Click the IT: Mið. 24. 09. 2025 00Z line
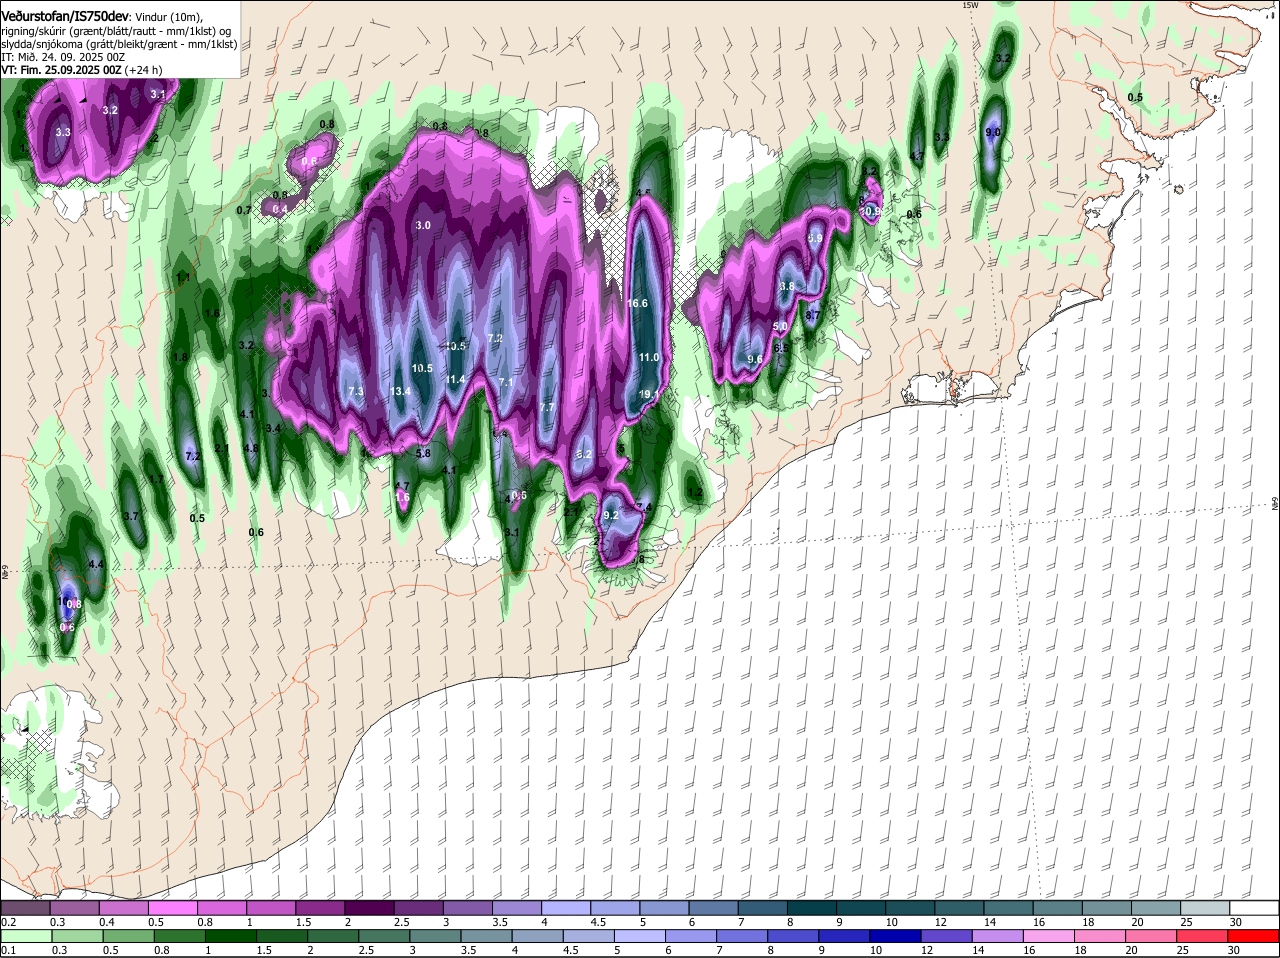 (x=63, y=57)
